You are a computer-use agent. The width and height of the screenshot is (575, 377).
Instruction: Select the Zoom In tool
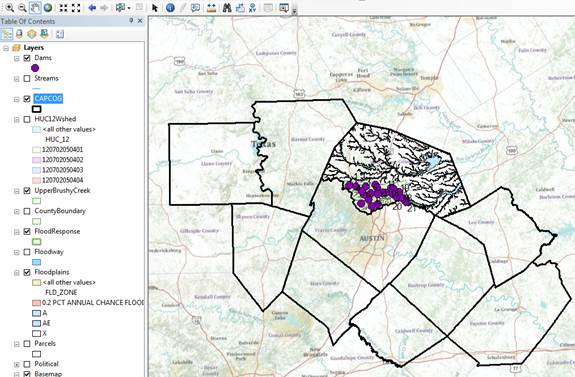pos(10,7)
